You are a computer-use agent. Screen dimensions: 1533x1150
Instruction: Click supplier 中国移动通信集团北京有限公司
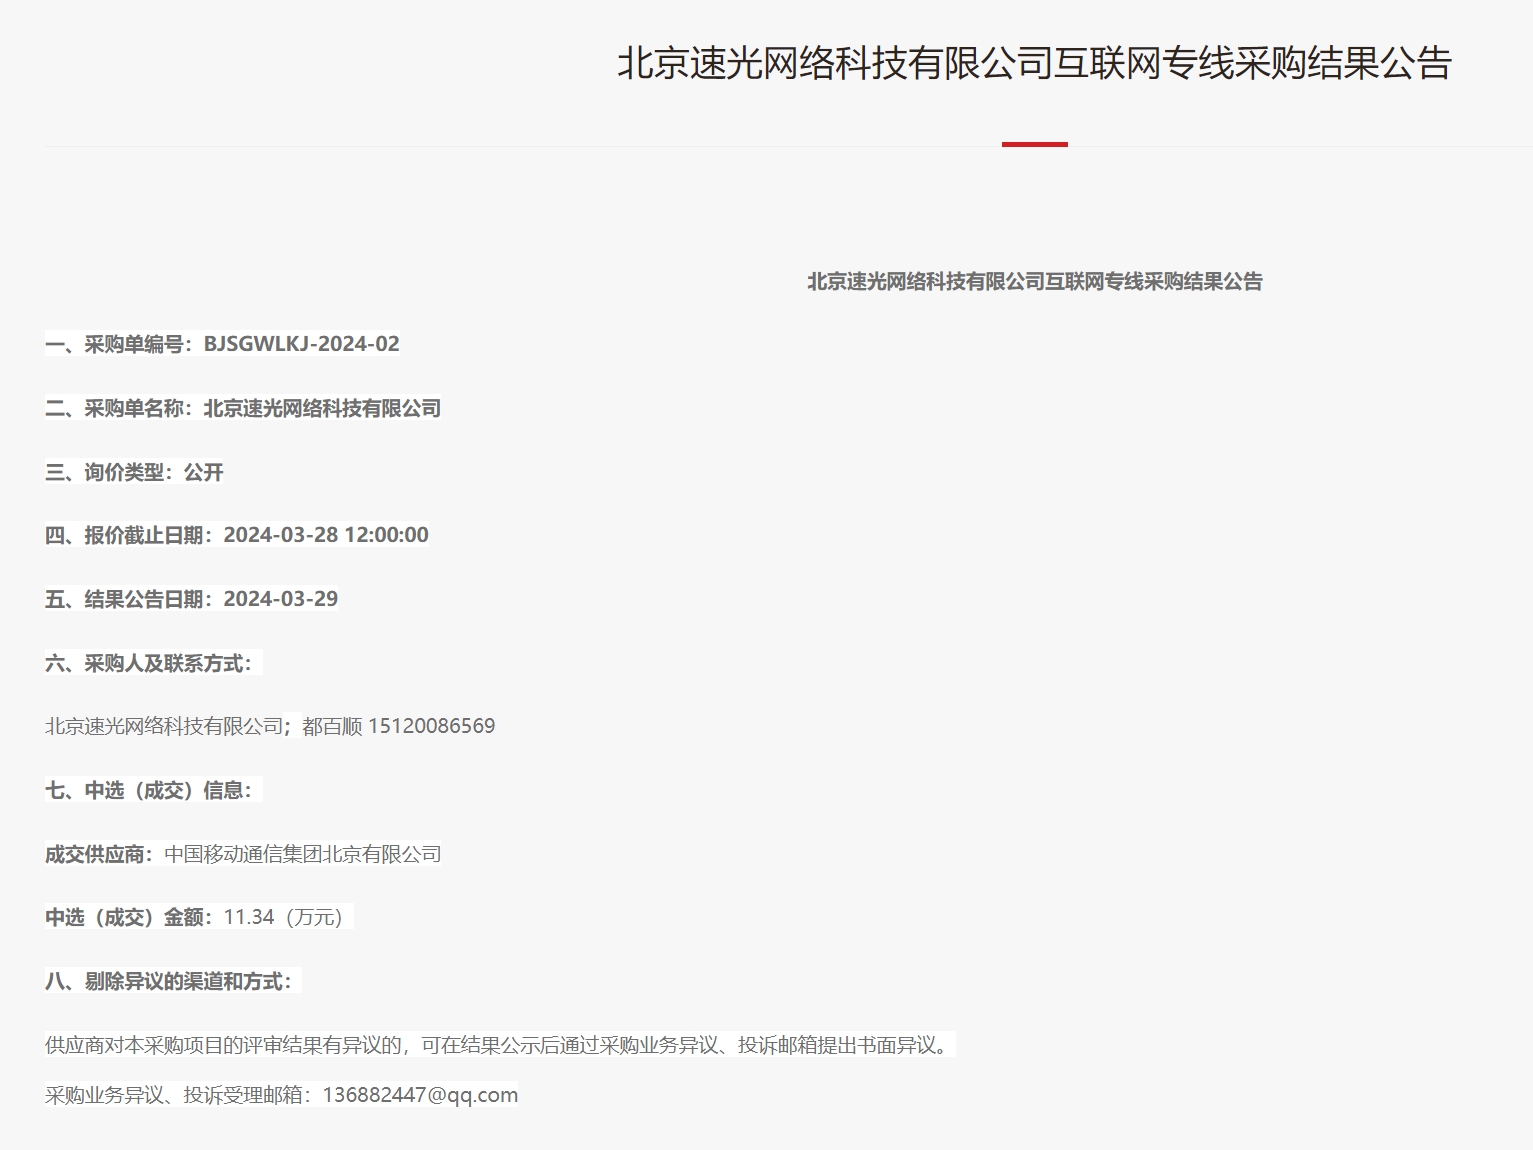(x=302, y=854)
